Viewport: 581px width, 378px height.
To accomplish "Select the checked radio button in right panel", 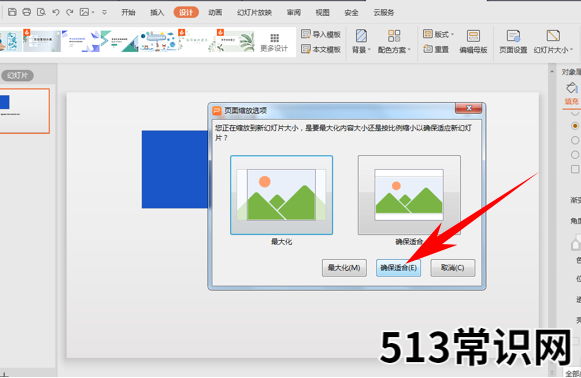I will 575,126.
